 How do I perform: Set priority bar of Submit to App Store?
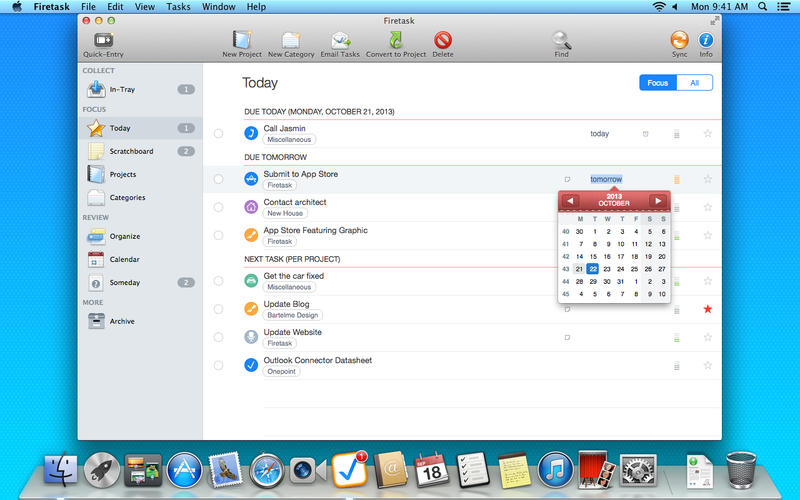[x=677, y=179]
